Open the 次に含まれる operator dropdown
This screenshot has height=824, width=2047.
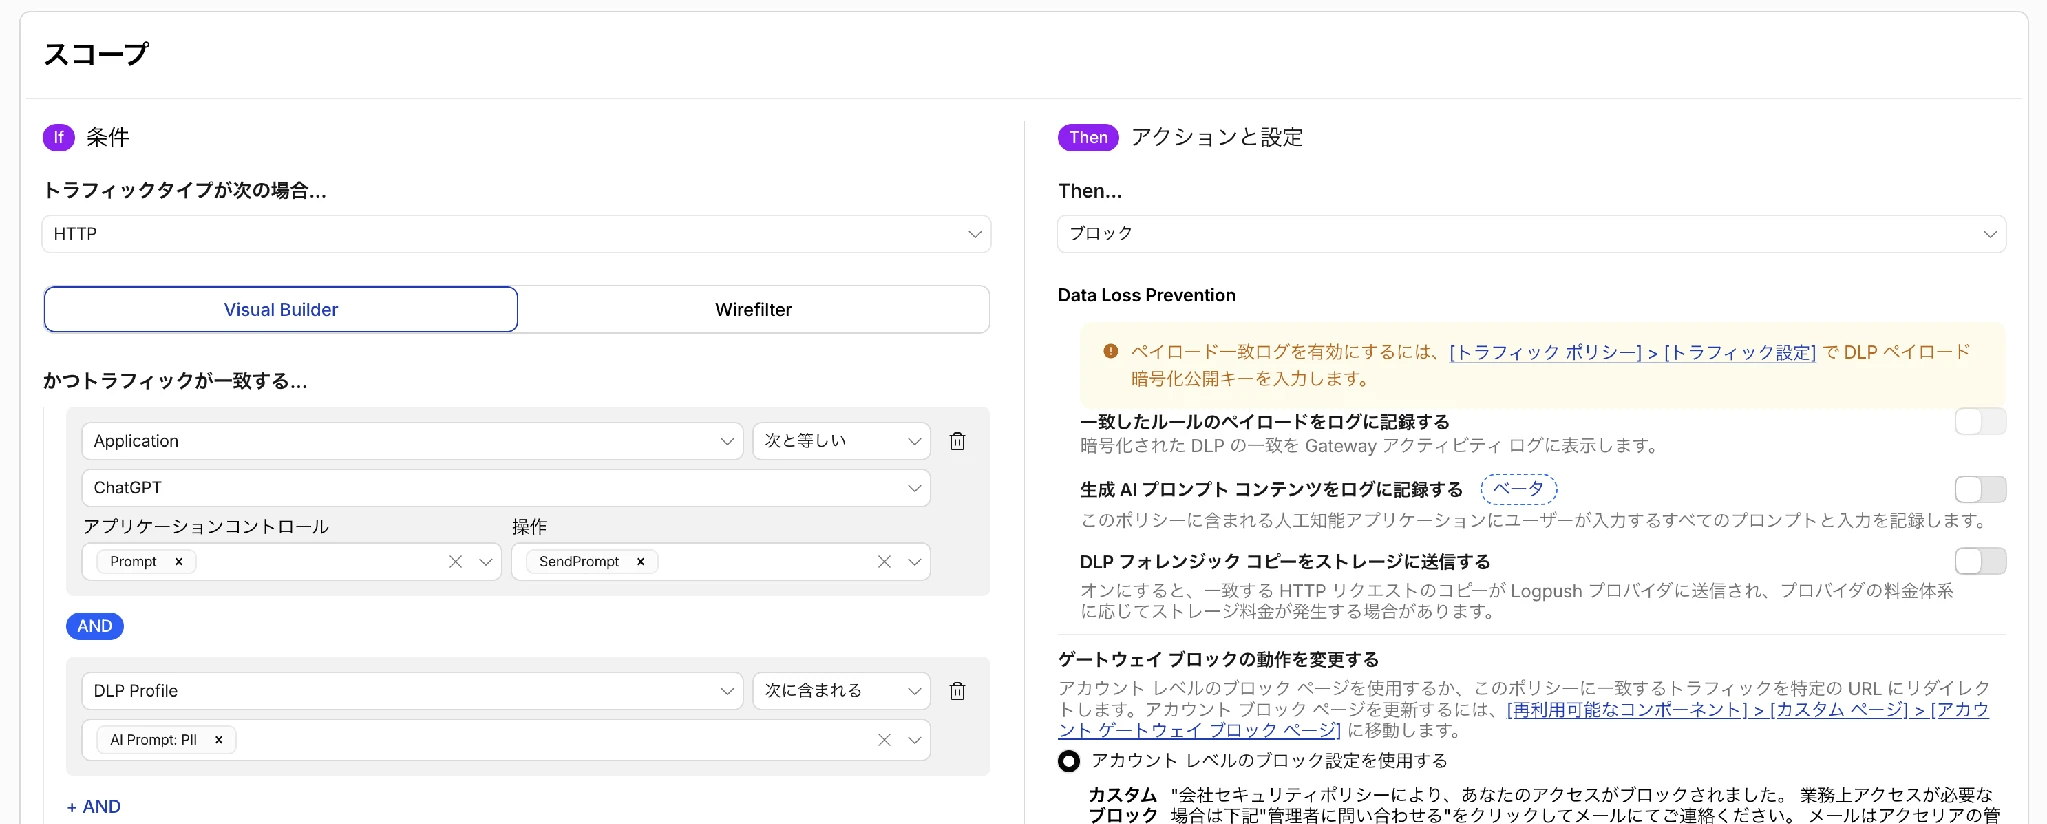[841, 691]
